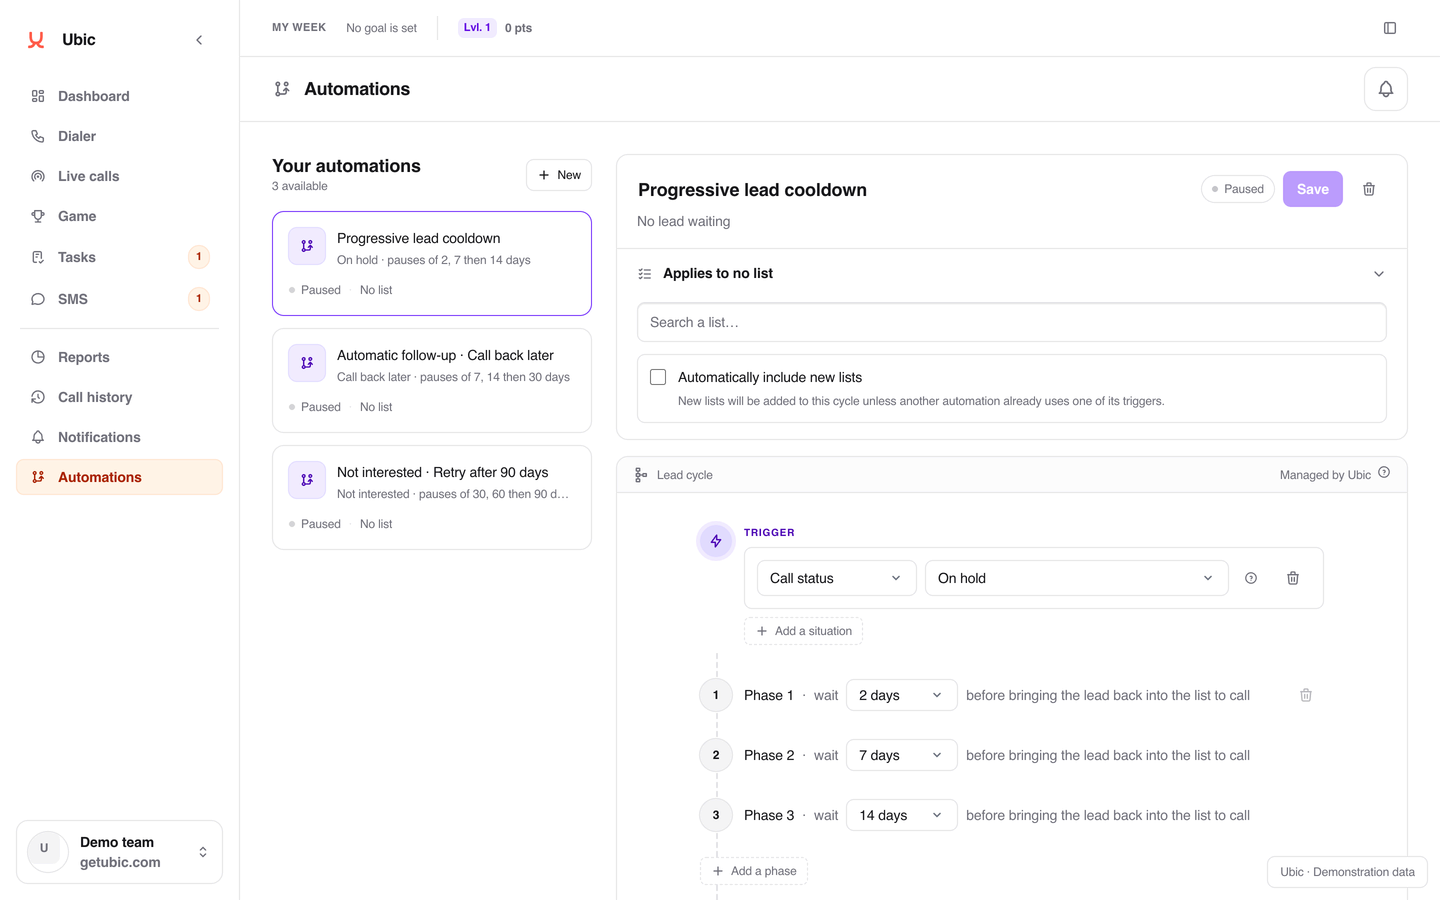This screenshot has width=1440, height=900.
Task: Open the Managed by Ubic help icon
Action: 1384,473
